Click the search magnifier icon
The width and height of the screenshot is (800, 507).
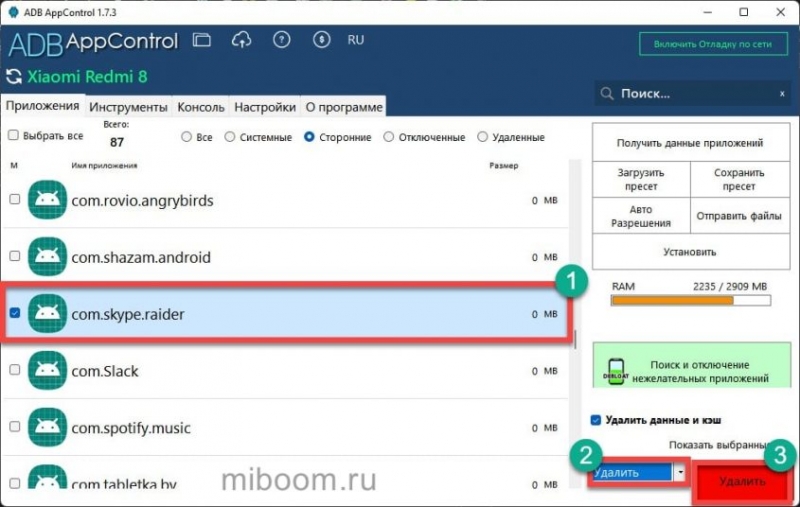click(607, 94)
